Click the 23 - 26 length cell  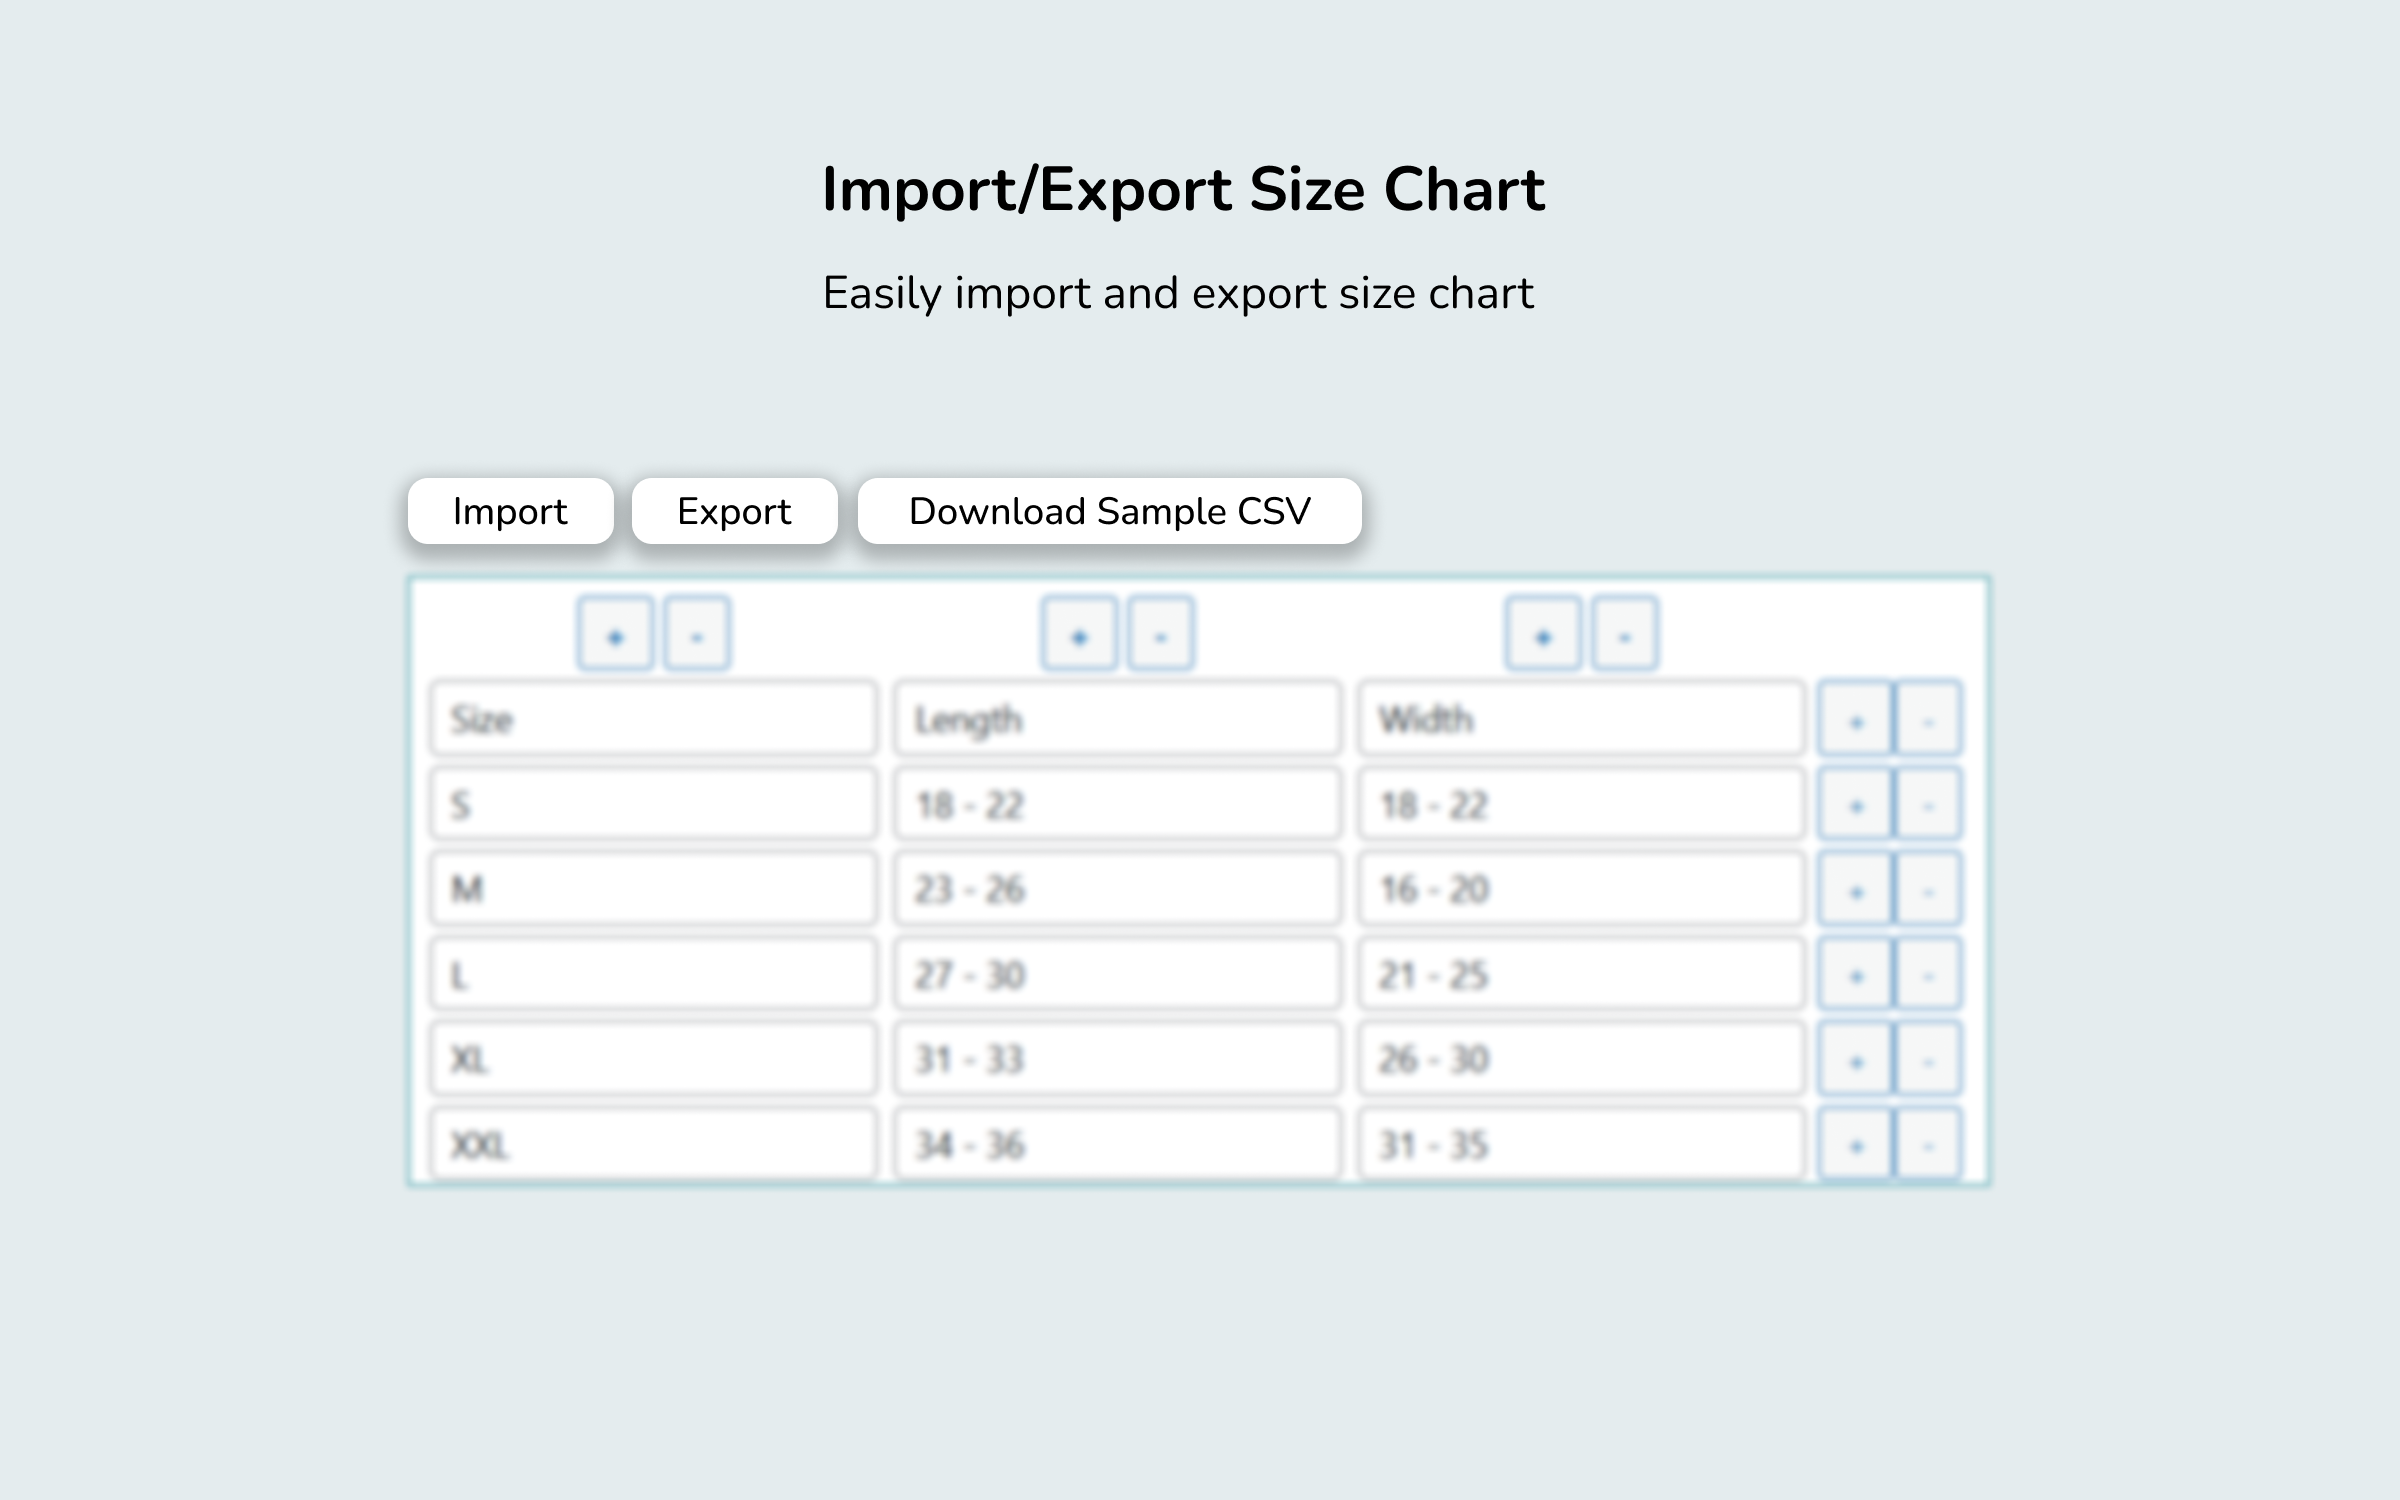tap(1117, 888)
